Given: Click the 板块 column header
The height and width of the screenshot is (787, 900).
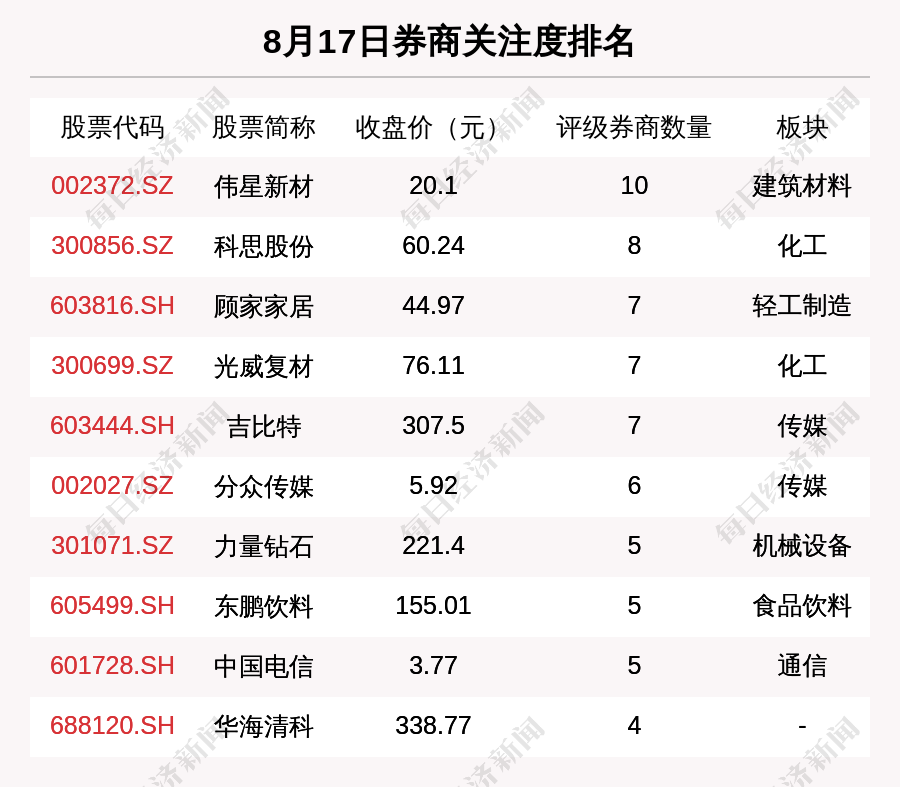Looking at the screenshot, I should coord(802,127).
